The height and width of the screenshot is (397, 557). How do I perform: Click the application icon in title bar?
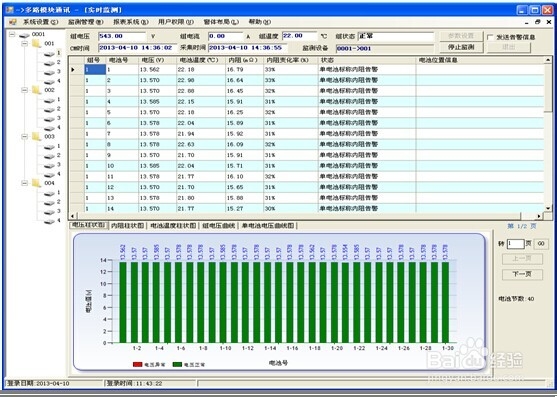pyautogui.click(x=9, y=10)
